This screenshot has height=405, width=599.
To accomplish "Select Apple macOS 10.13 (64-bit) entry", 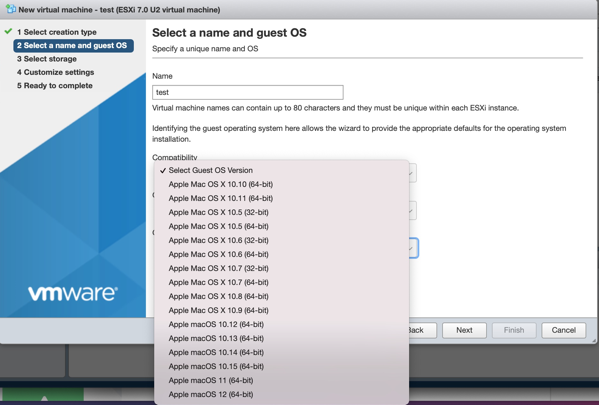I will coord(282,339).
